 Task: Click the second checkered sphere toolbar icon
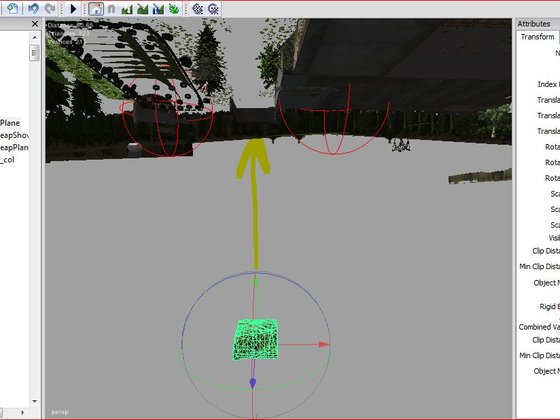(x=213, y=9)
